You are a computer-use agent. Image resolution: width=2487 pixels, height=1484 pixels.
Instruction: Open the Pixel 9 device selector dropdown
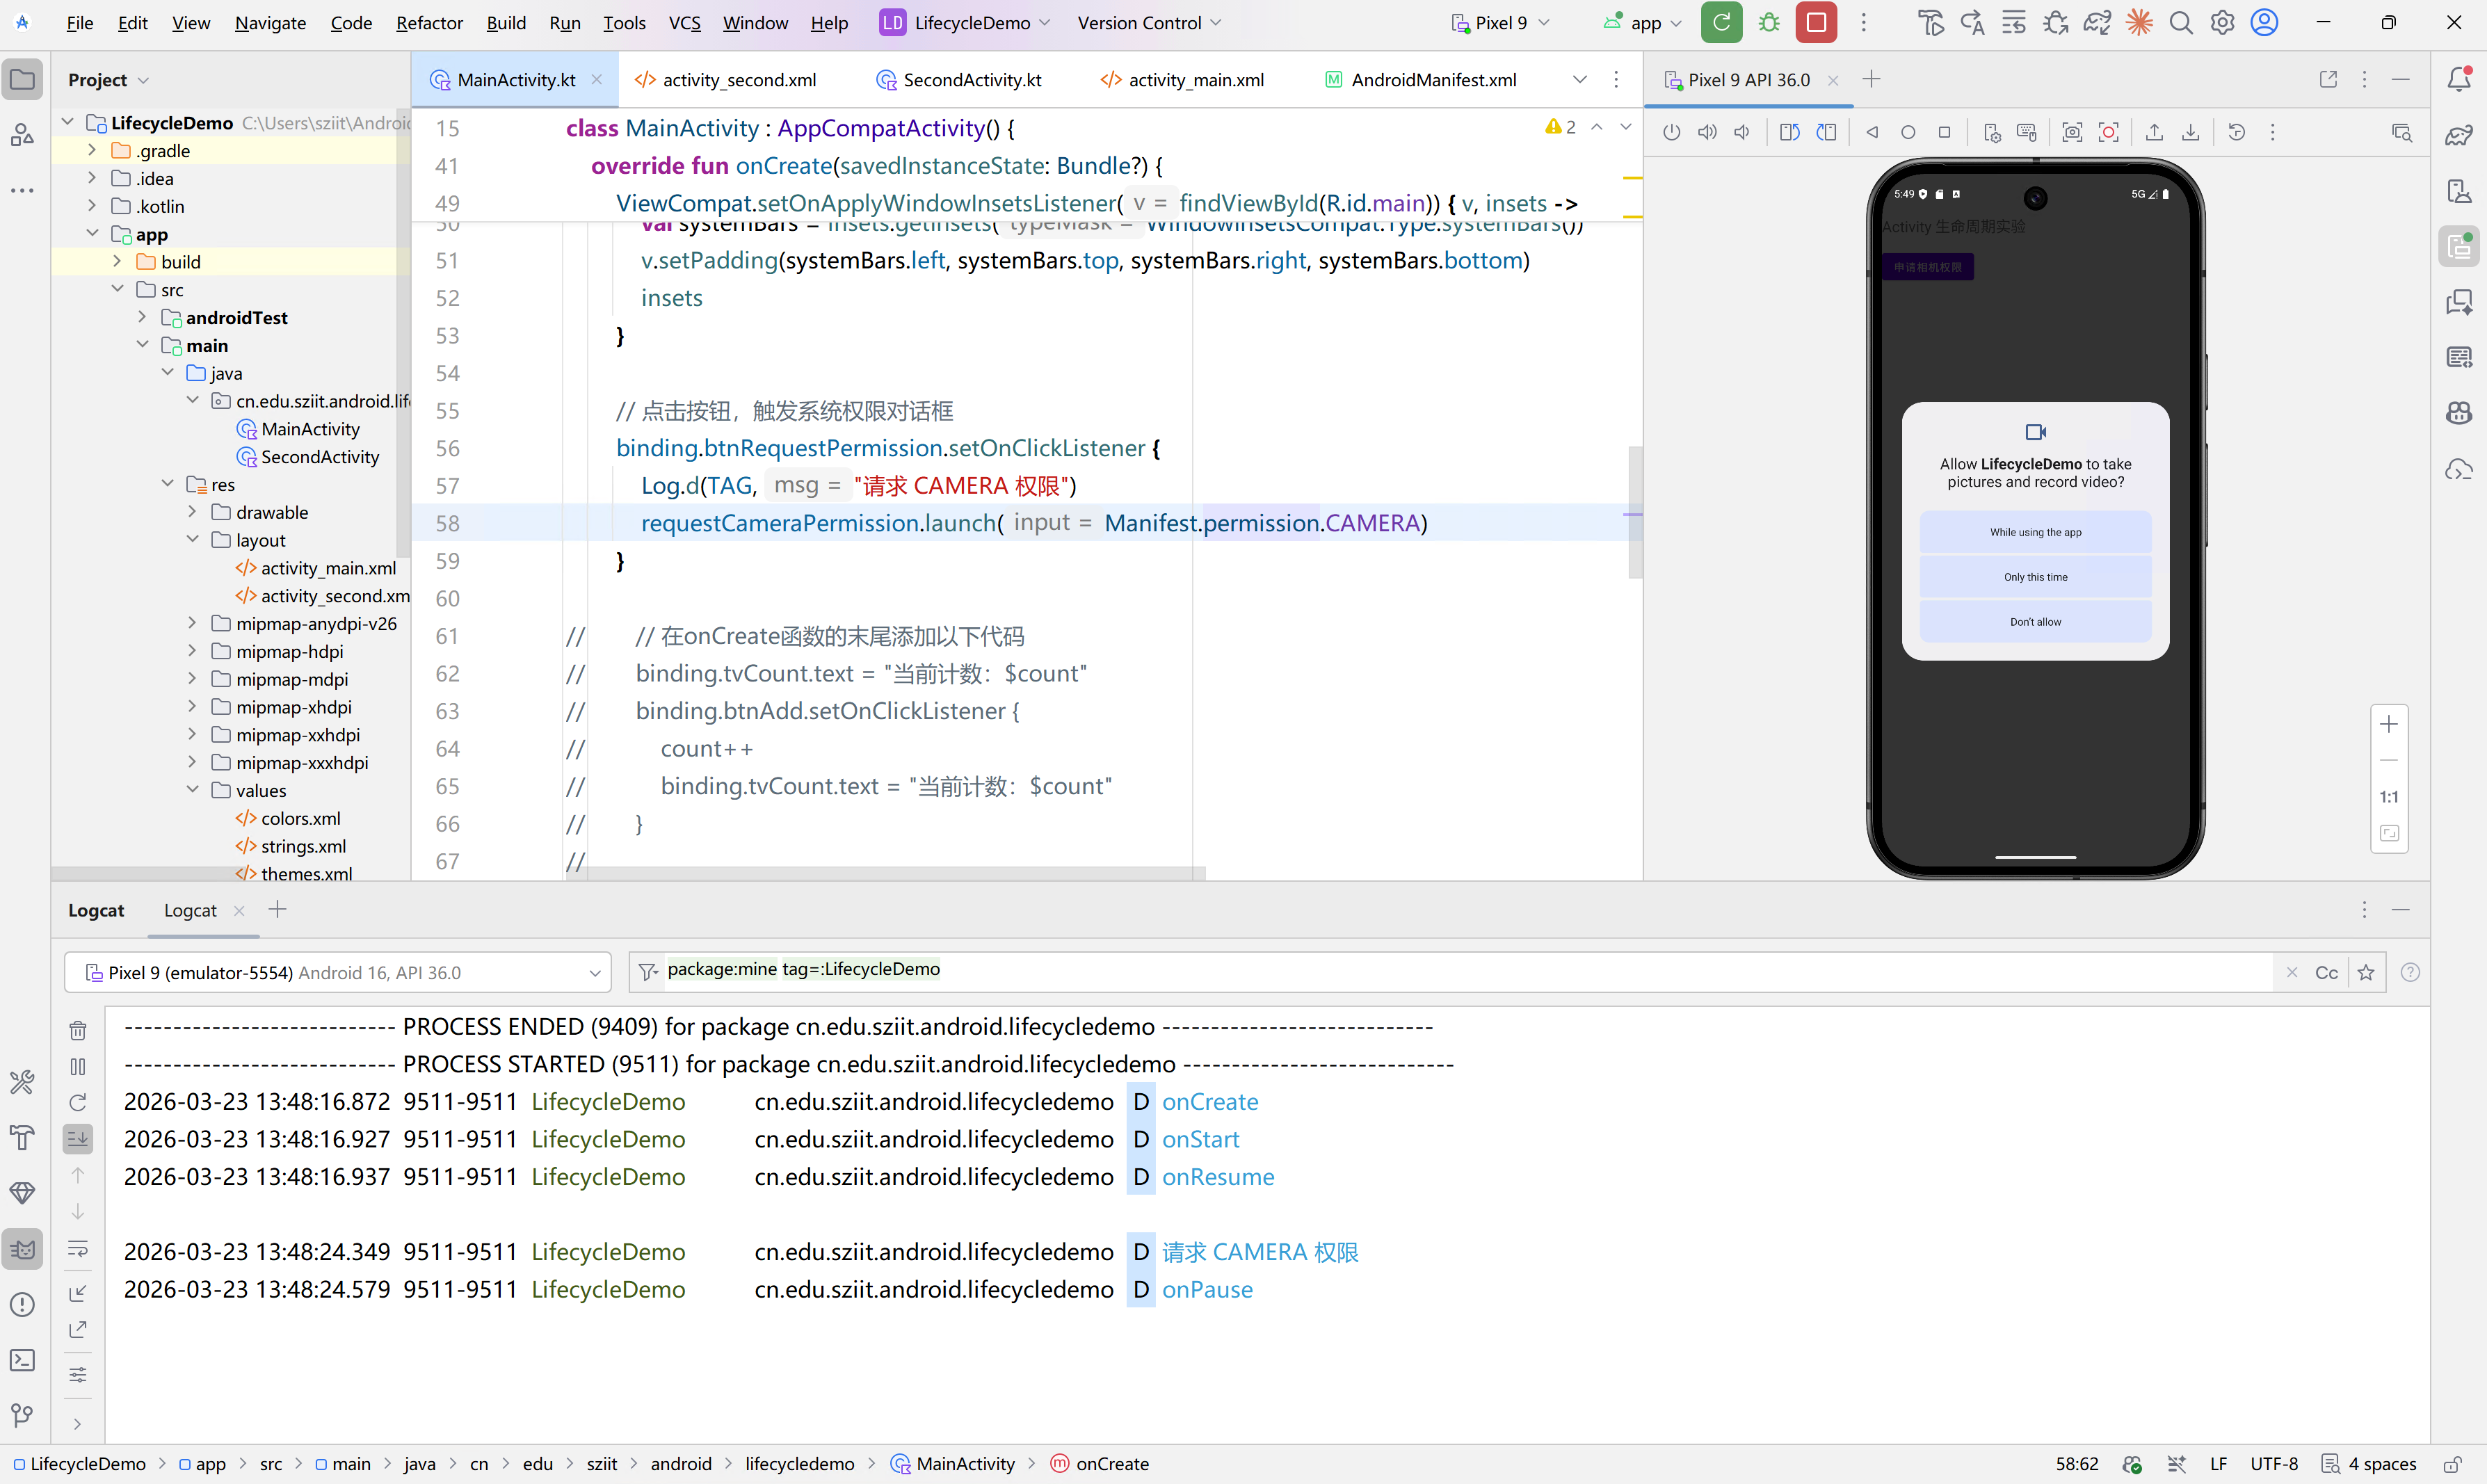1500,22
